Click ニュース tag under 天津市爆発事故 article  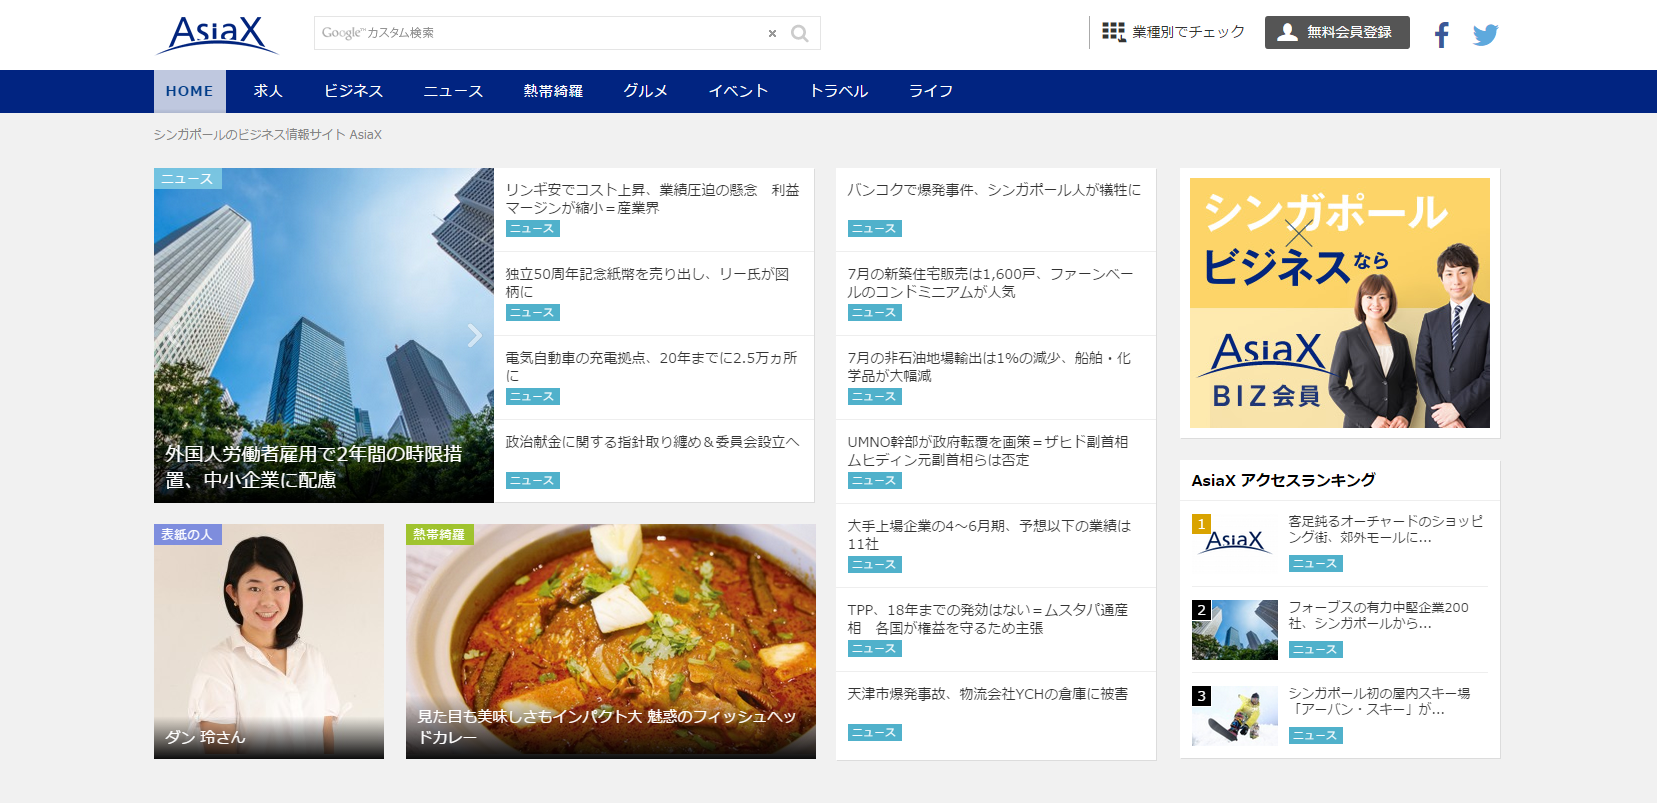pos(874,733)
